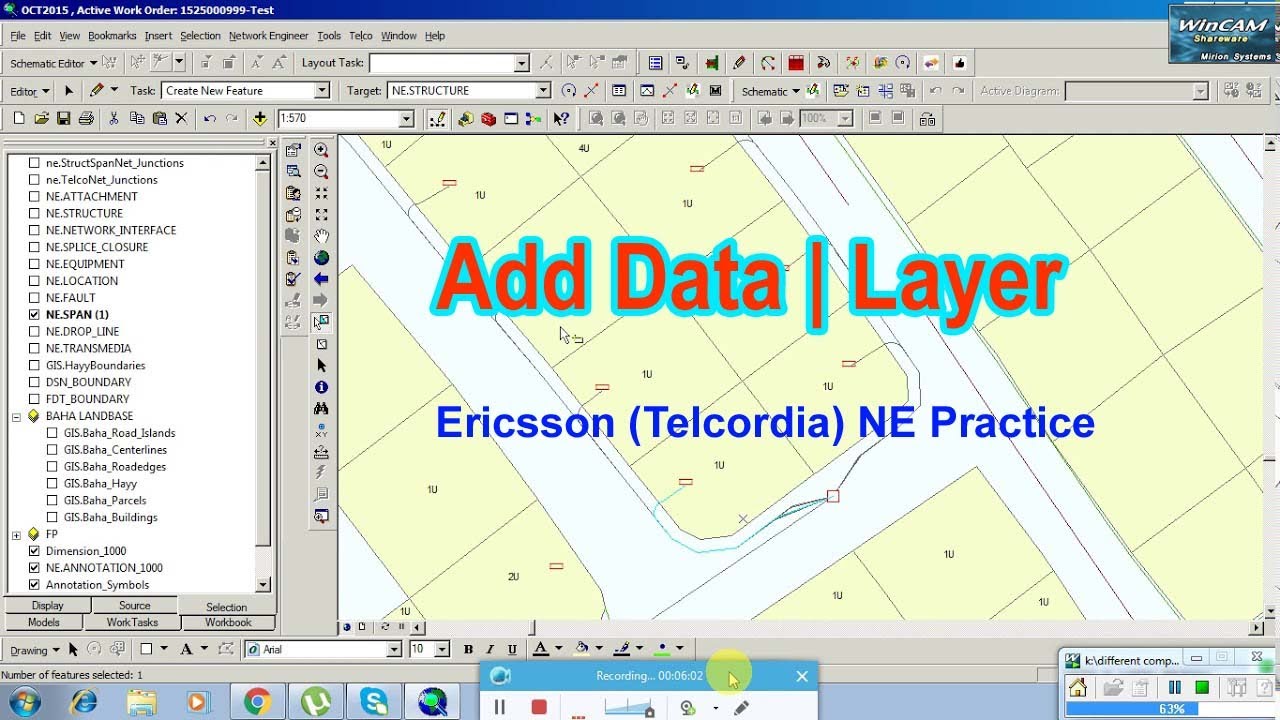Zoom to full extent globe icon
1280x720 pixels.
tap(321, 258)
